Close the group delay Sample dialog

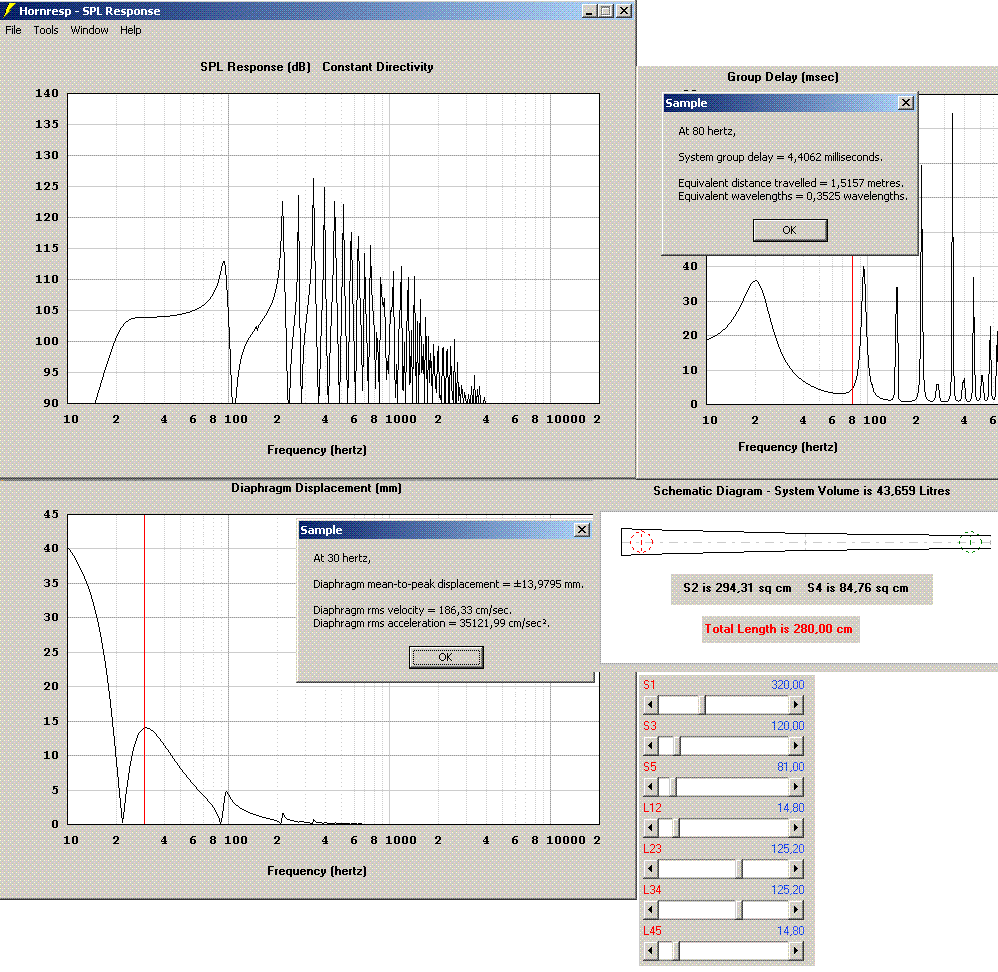906,102
